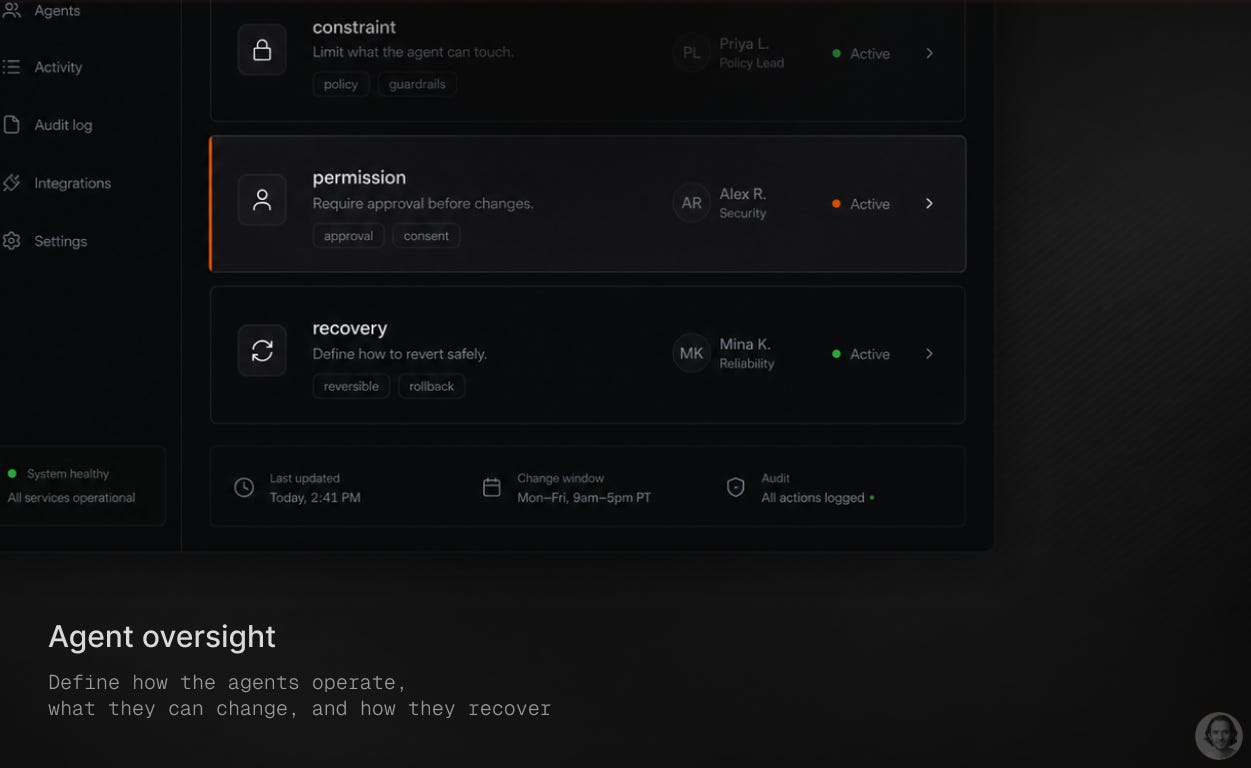The height and width of the screenshot is (768, 1251).
Task: Click the approval tag on permission
Action: click(348, 236)
